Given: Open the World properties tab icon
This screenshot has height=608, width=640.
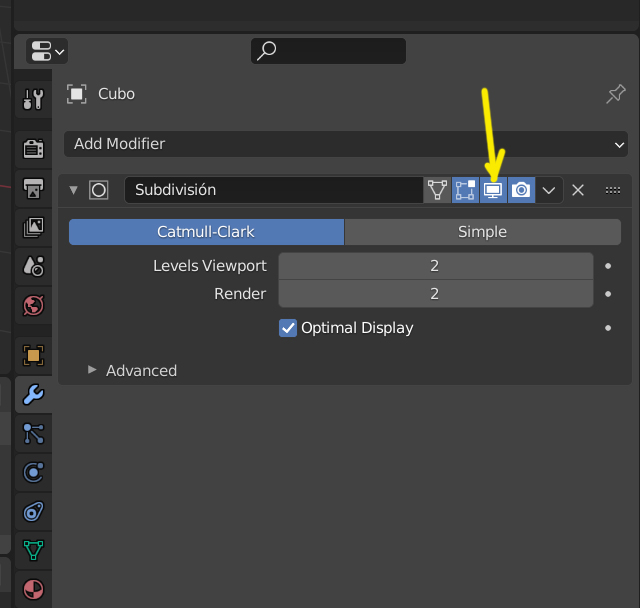Looking at the screenshot, I should pyautogui.click(x=33, y=304).
